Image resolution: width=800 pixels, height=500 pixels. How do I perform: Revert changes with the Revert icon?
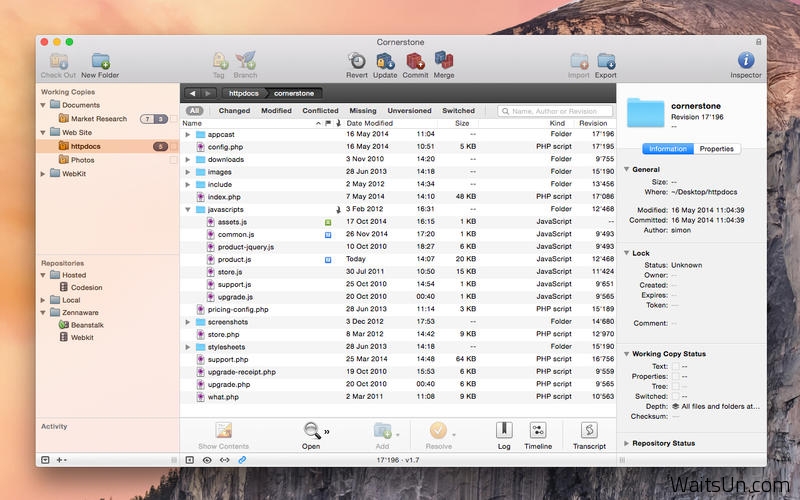(357, 61)
